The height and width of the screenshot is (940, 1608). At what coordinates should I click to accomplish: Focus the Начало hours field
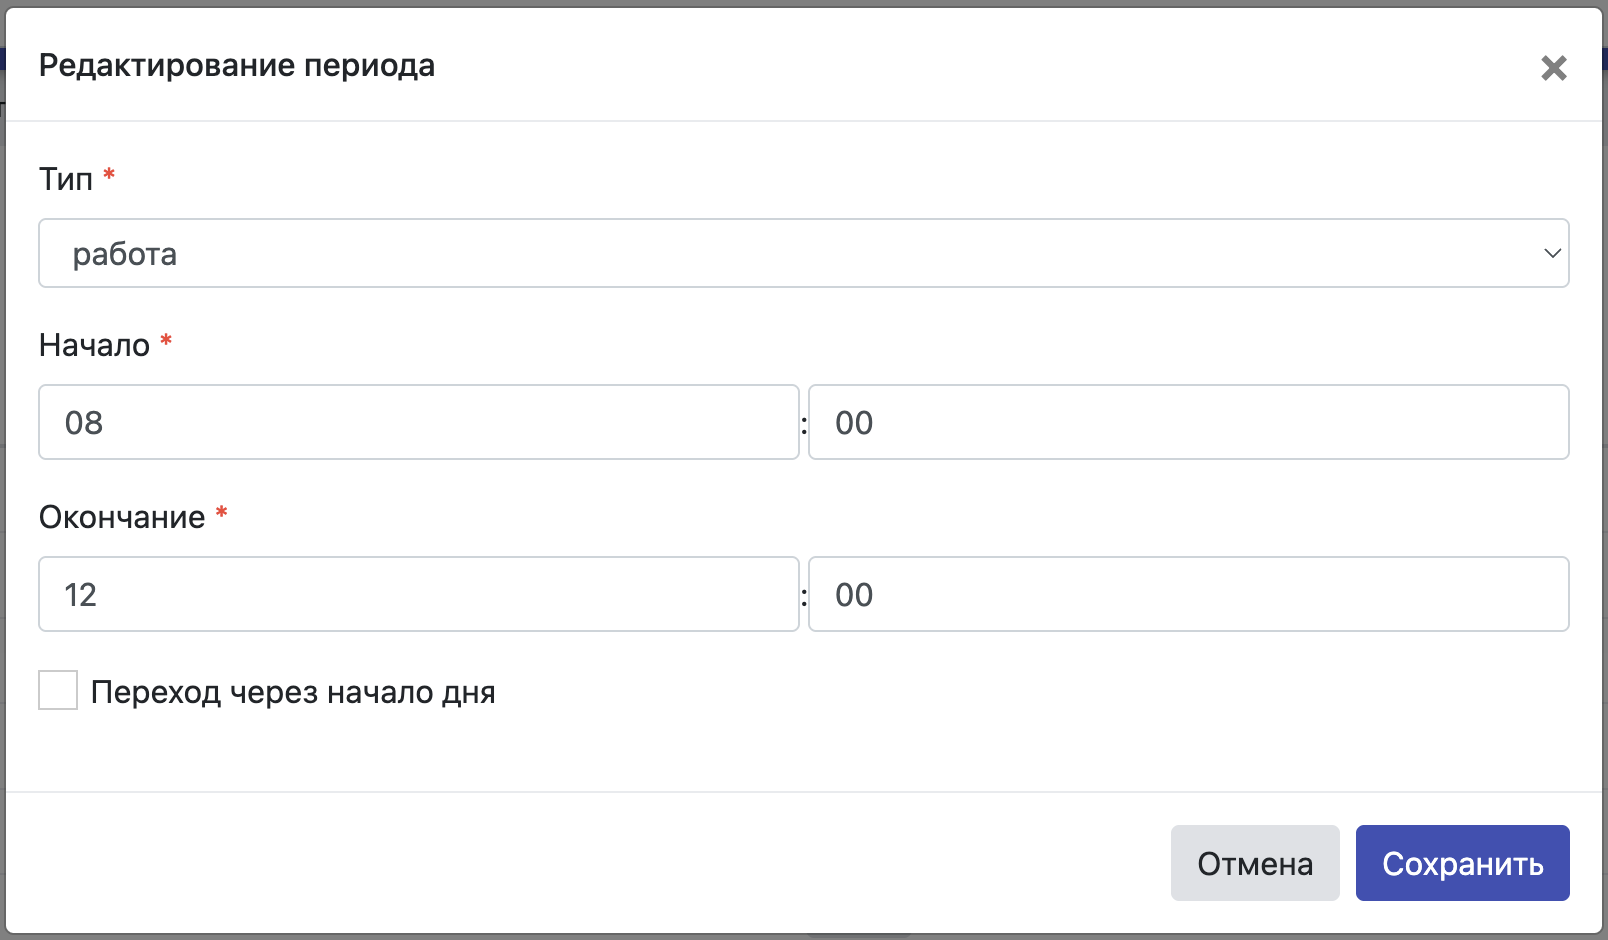tap(418, 422)
